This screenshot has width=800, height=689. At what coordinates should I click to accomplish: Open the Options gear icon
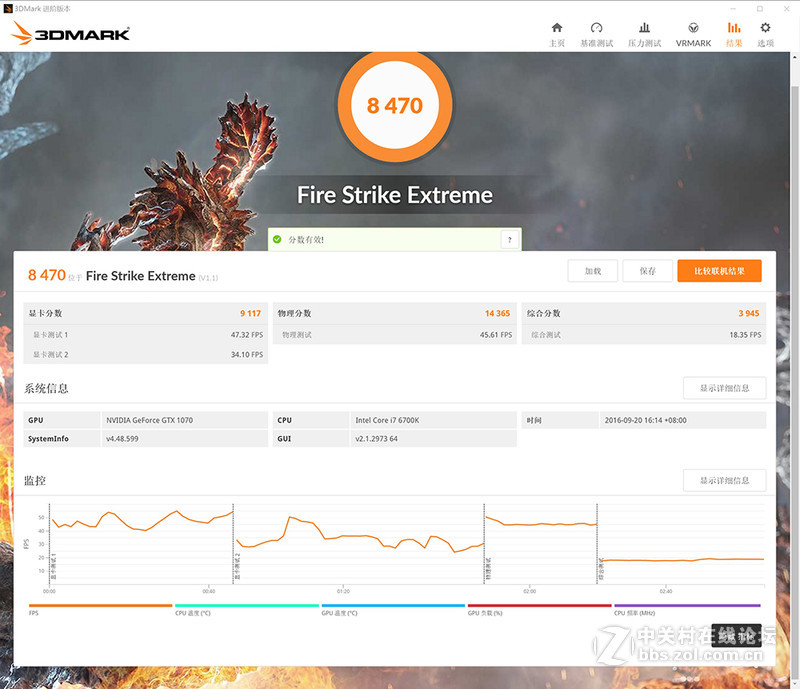click(765, 28)
